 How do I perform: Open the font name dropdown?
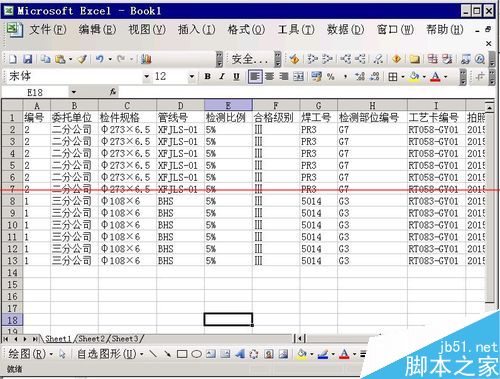coord(146,77)
